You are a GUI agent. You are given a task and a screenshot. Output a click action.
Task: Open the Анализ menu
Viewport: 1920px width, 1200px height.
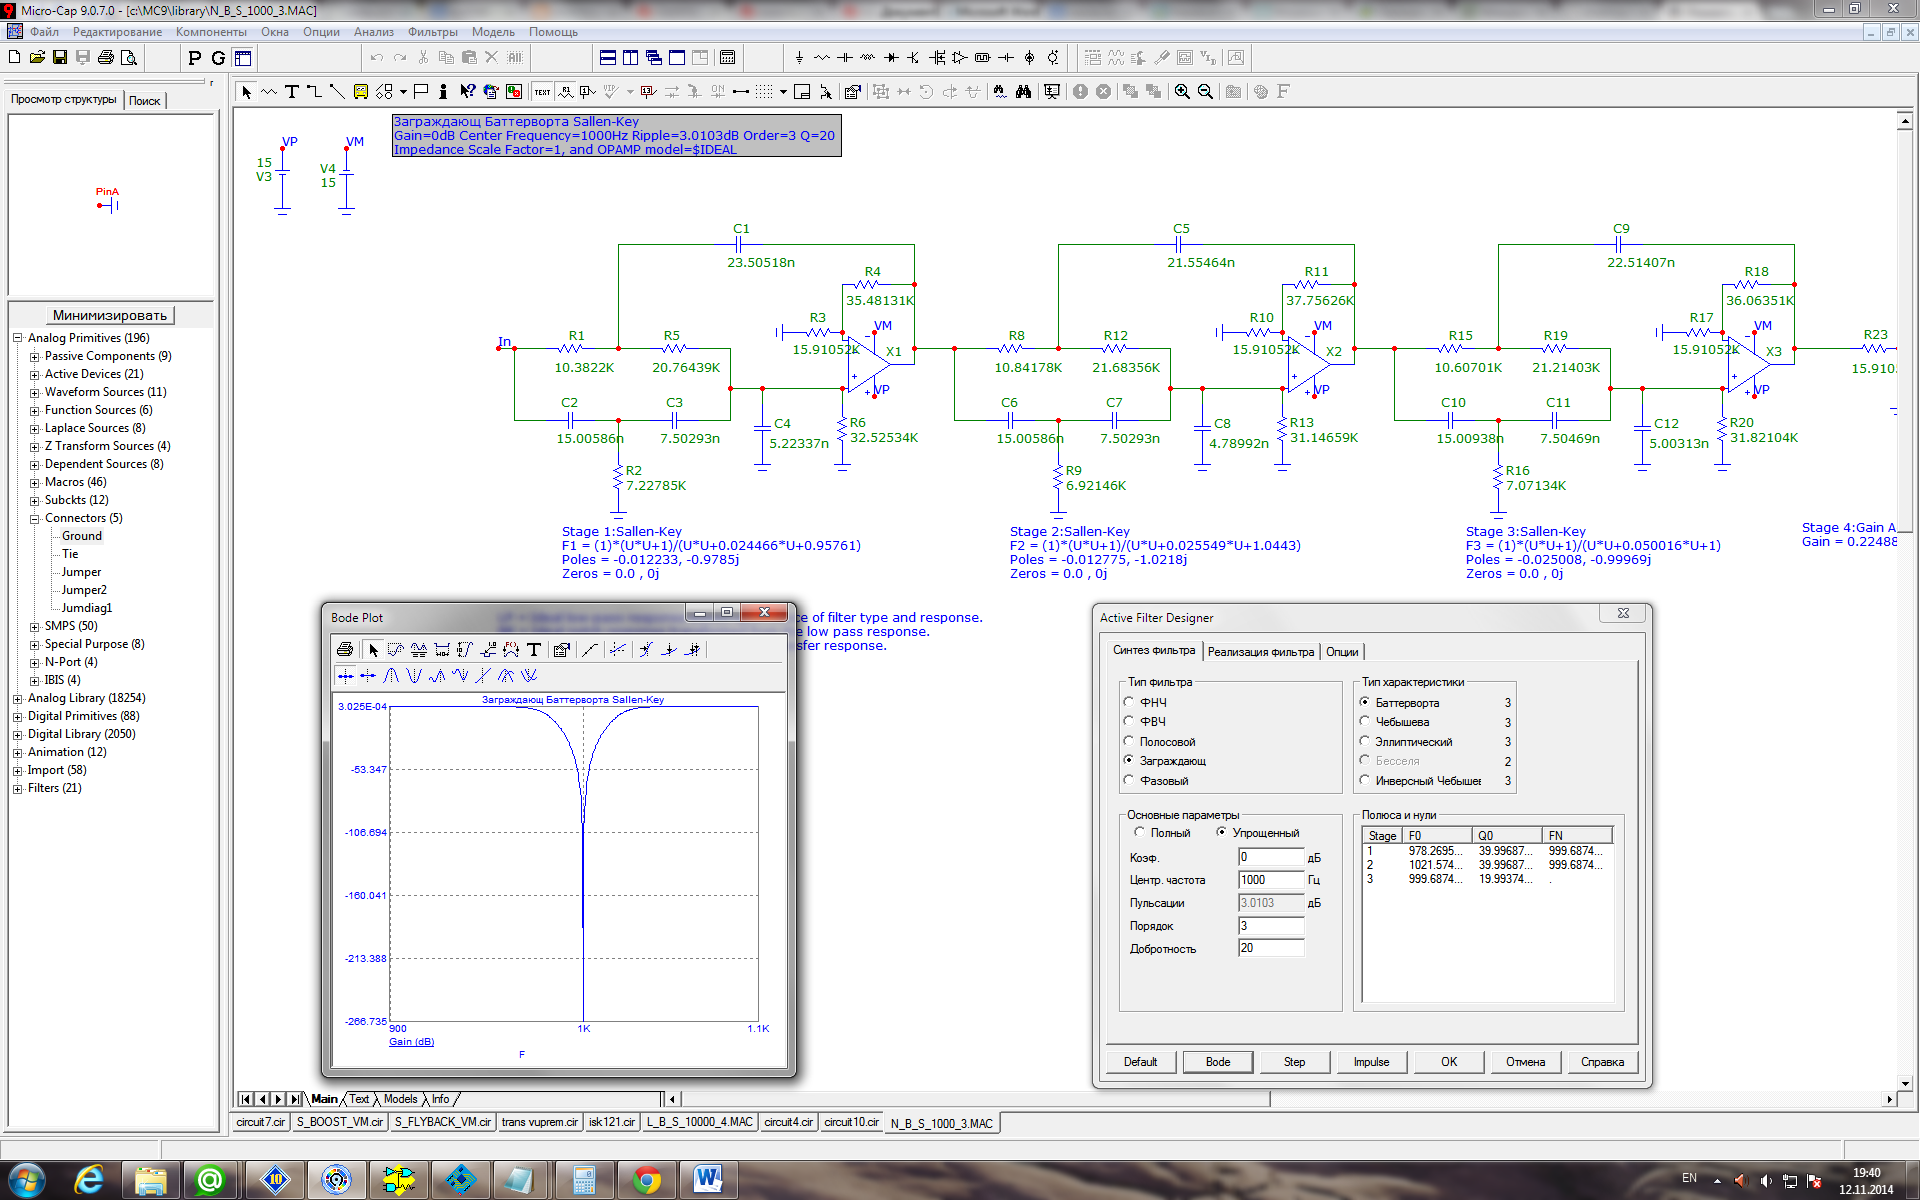click(x=373, y=32)
